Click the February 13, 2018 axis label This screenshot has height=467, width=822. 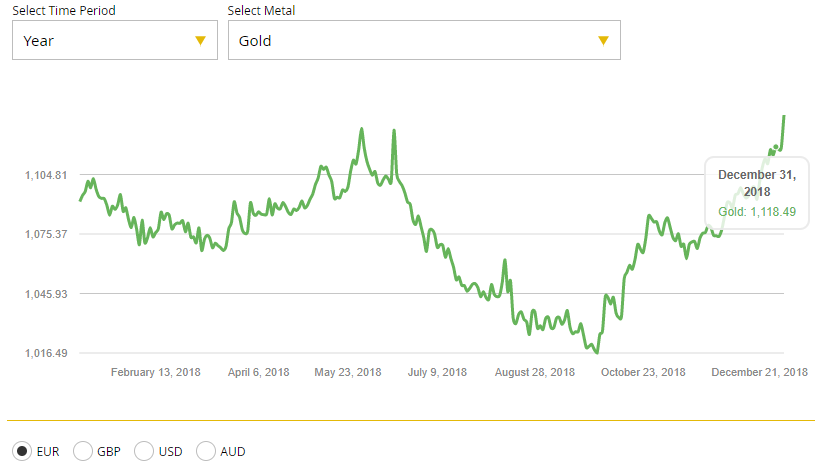[x=156, y=372]
